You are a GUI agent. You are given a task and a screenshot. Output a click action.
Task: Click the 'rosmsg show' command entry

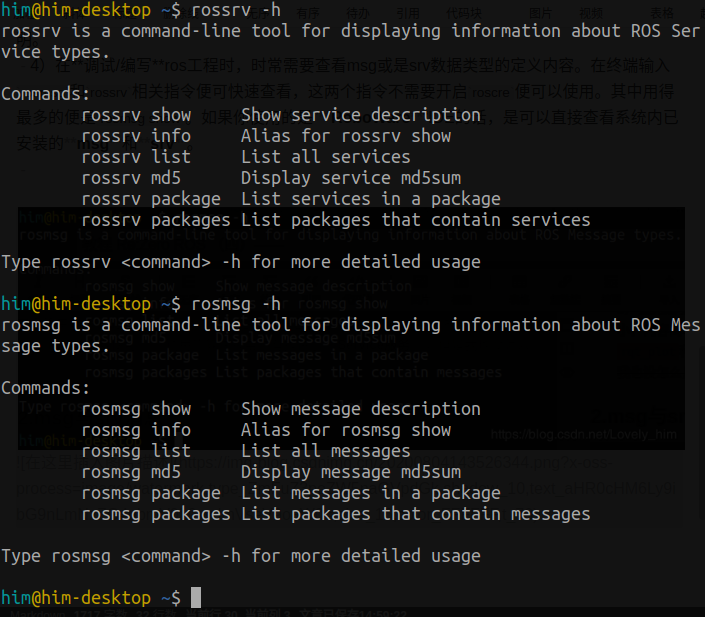point(136,409)
